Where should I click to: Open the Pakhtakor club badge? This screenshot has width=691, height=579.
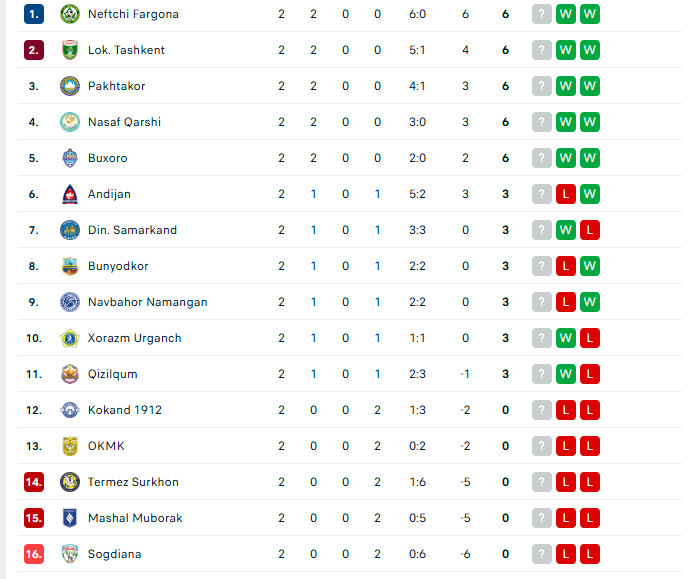coord(69,86)
